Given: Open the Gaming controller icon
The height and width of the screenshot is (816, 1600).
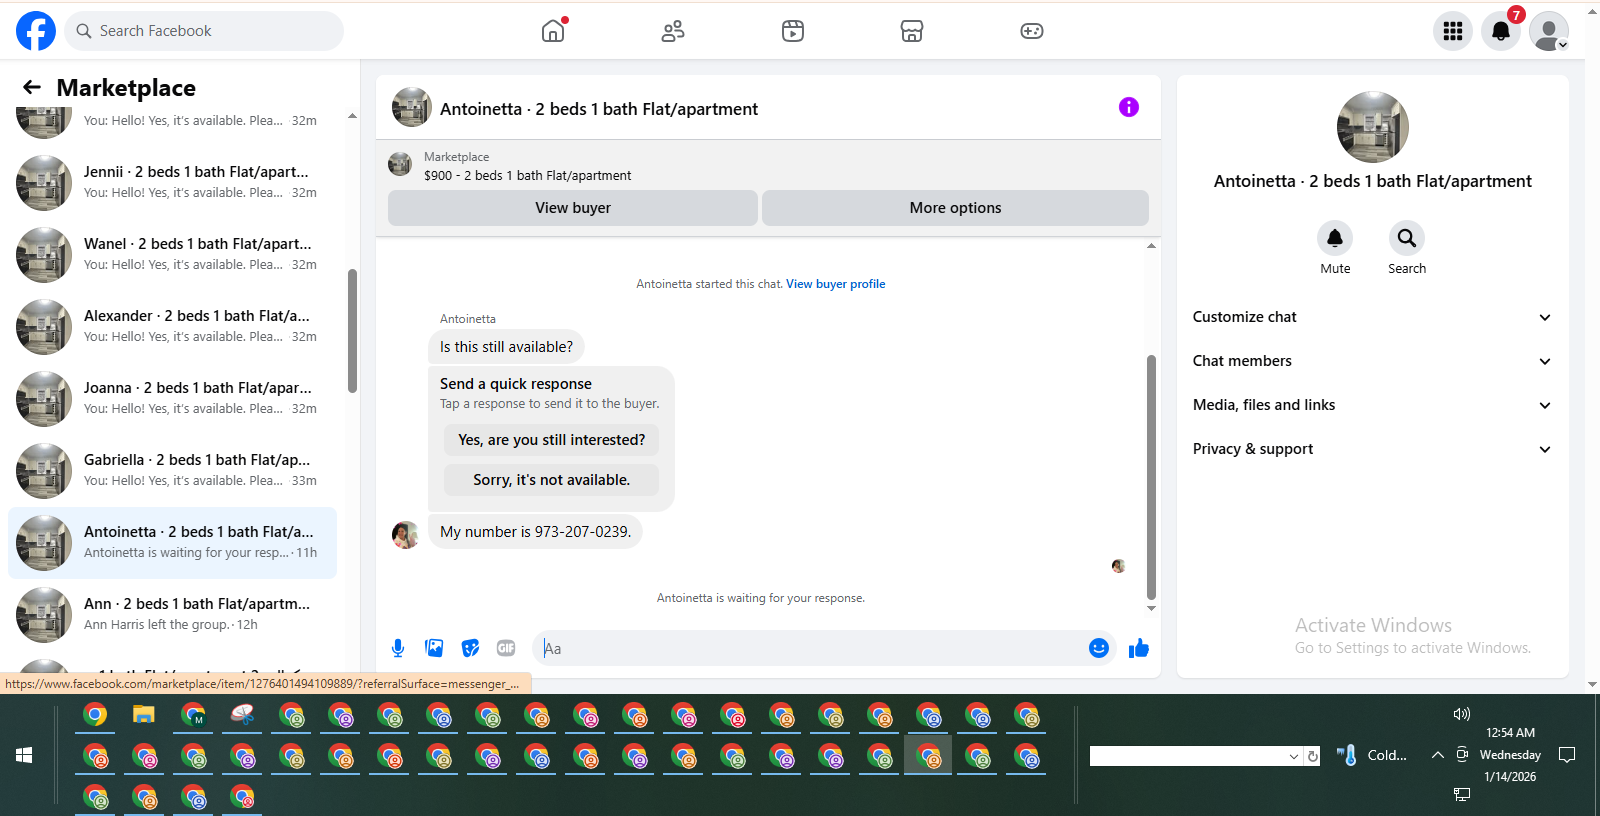Looking at the screenshot, I should 1032,31.
